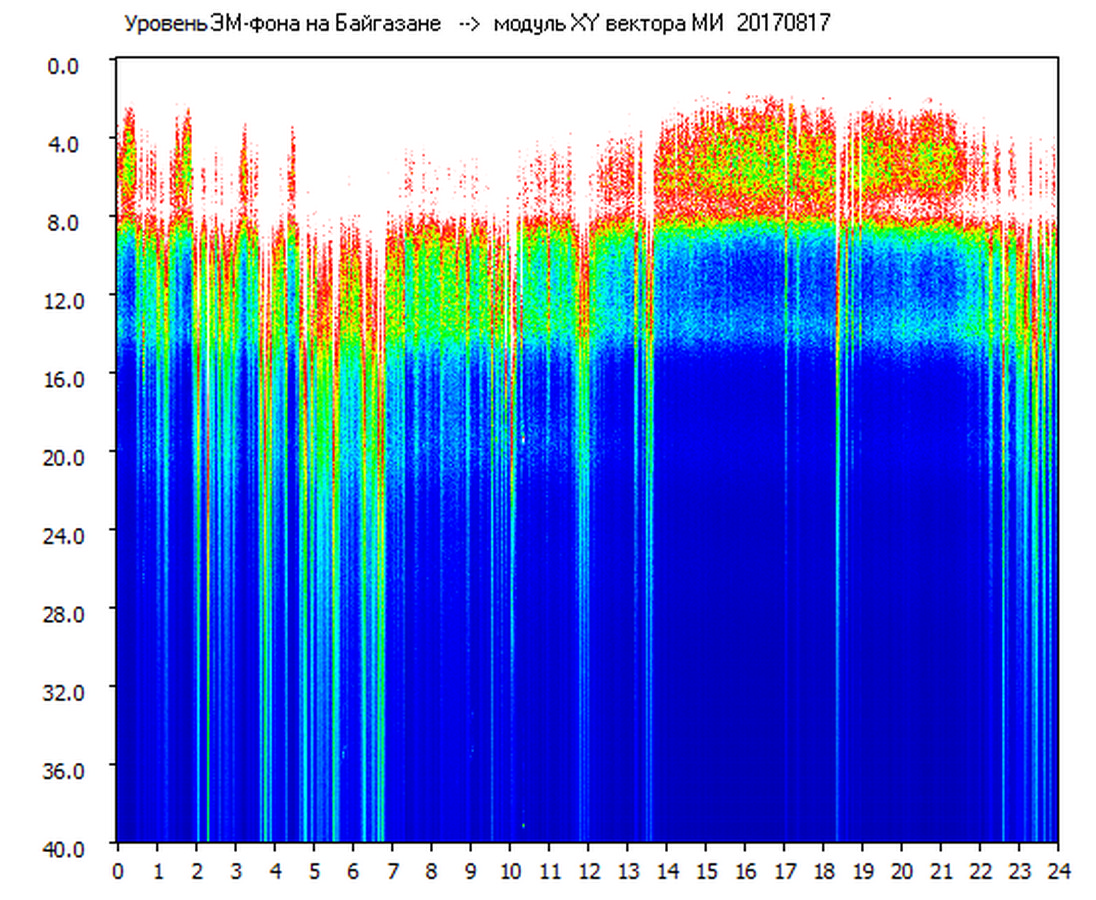Image resolution: width=1096 pixels, height=900 pixels.
Task: Click the date 20170817 in the title
Action: tap(783, 24)
